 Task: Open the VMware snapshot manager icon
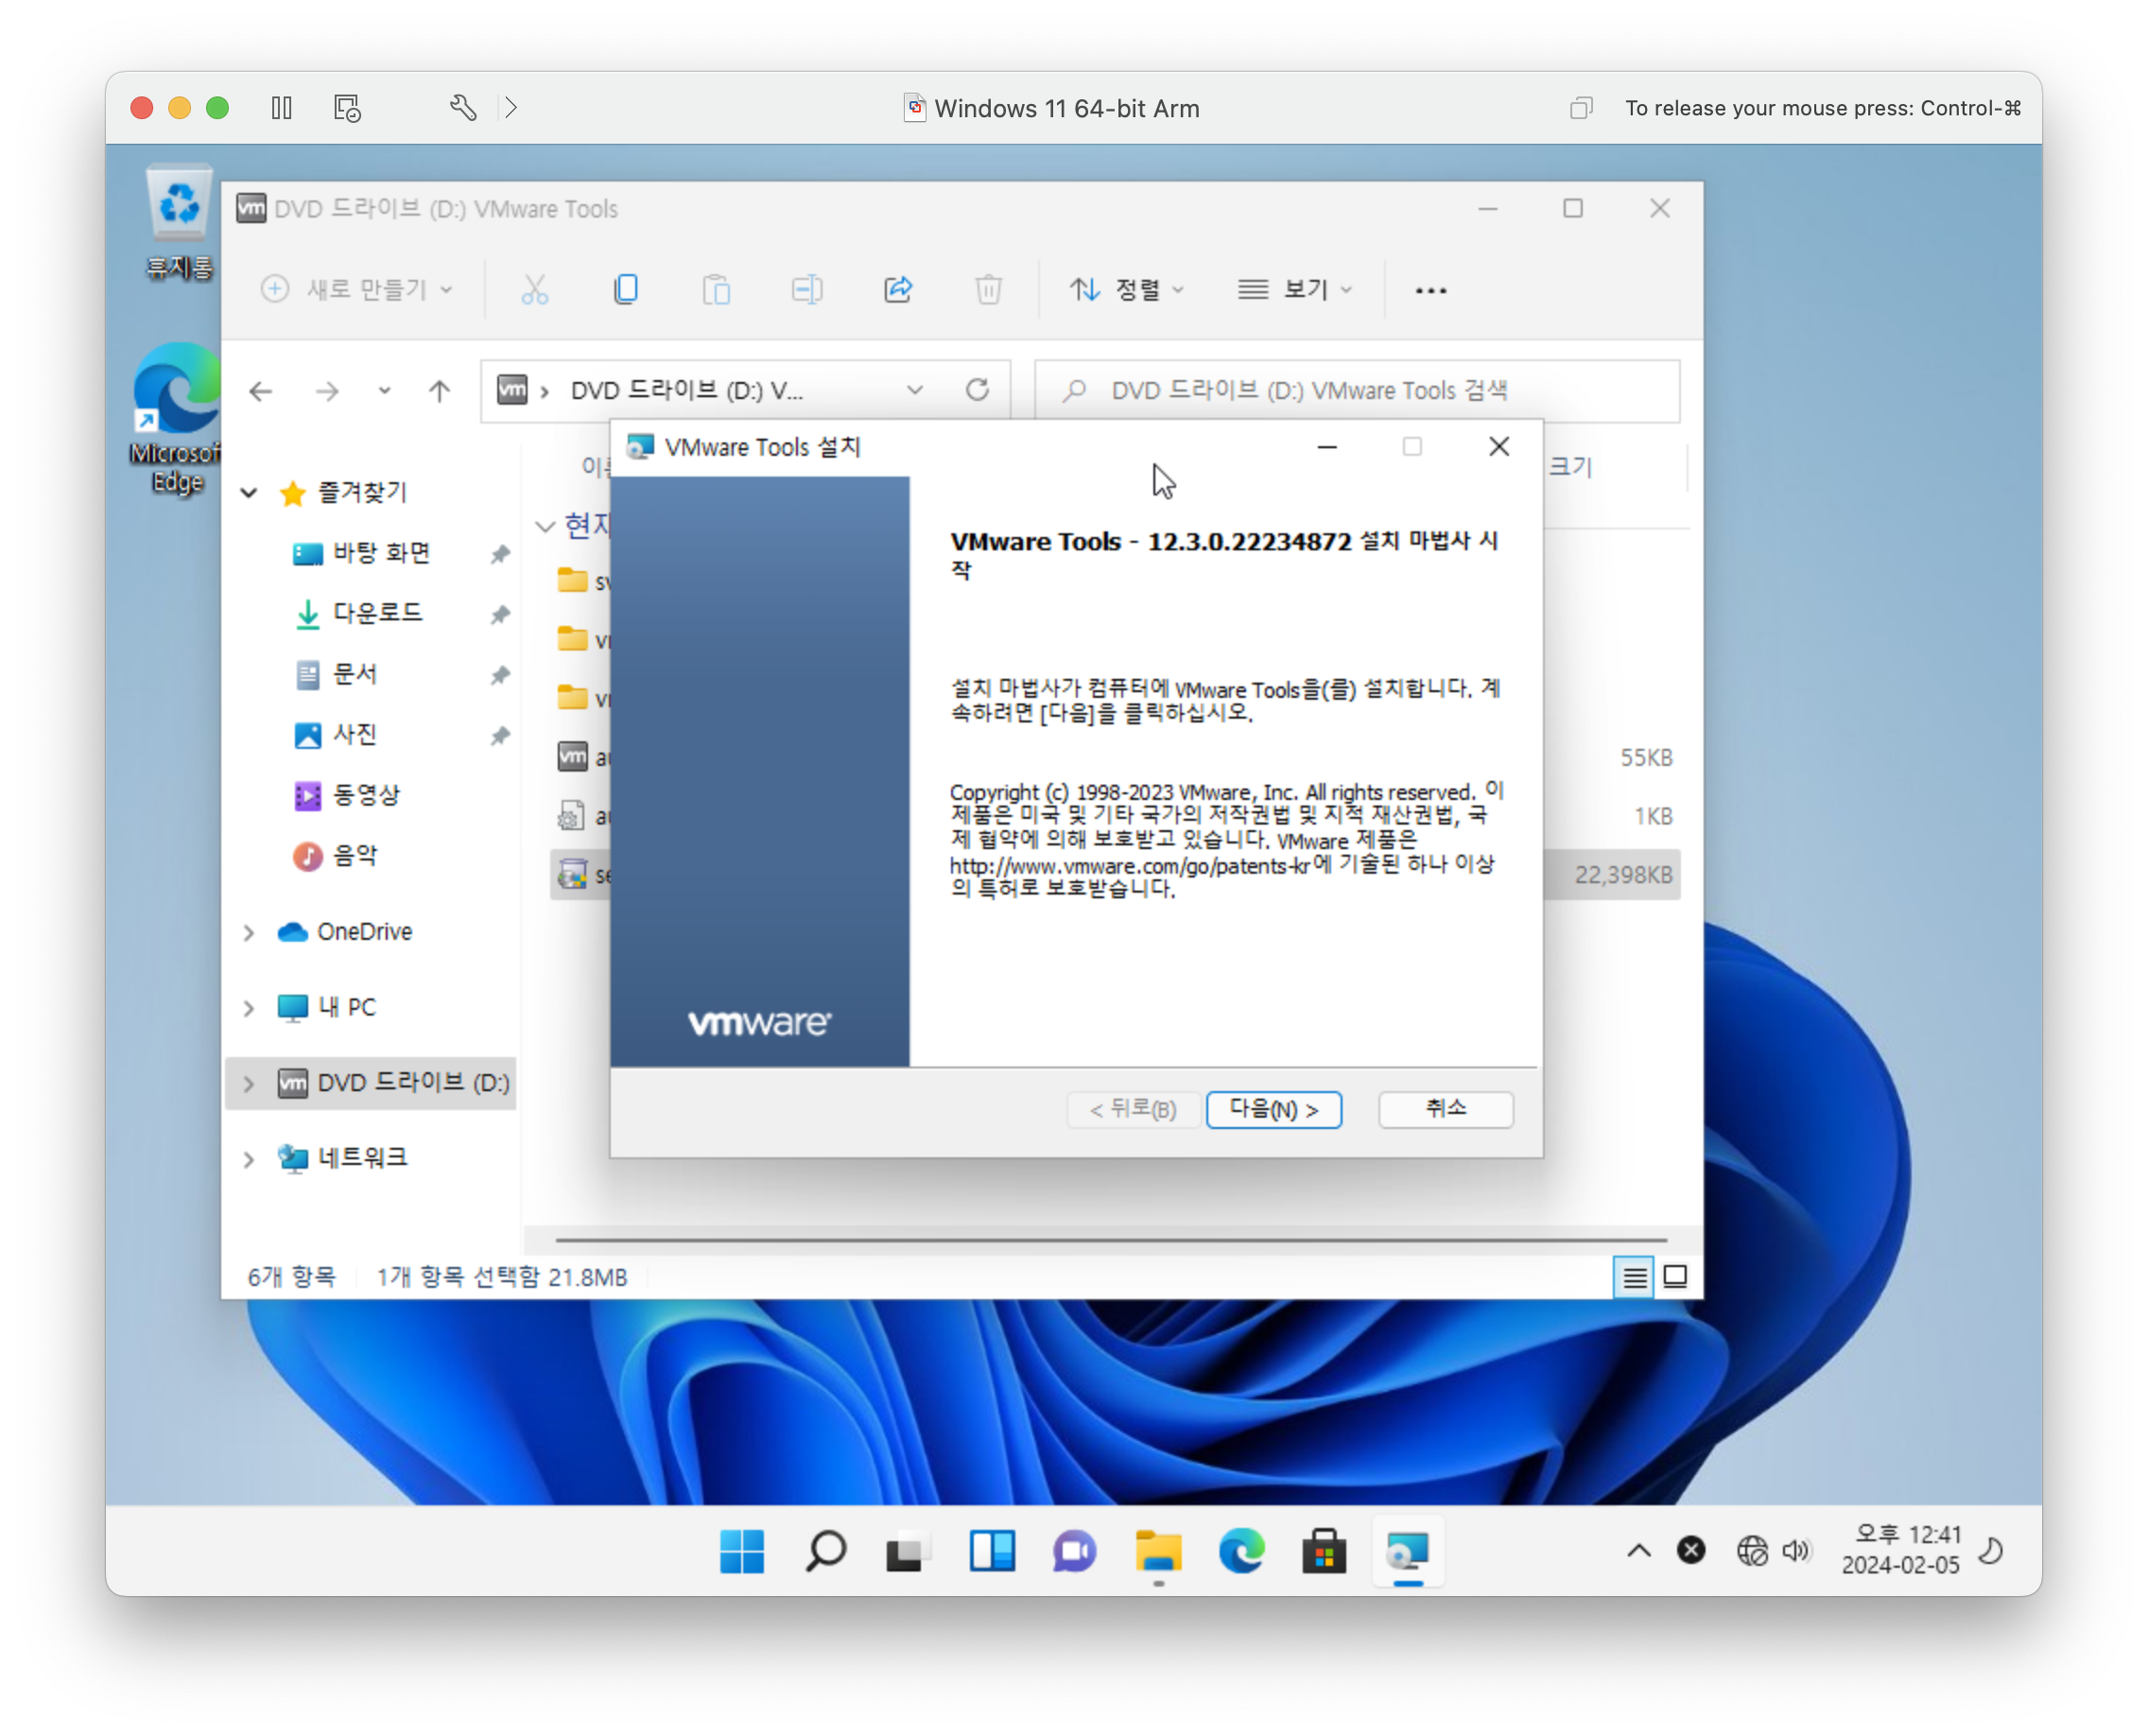347,108
